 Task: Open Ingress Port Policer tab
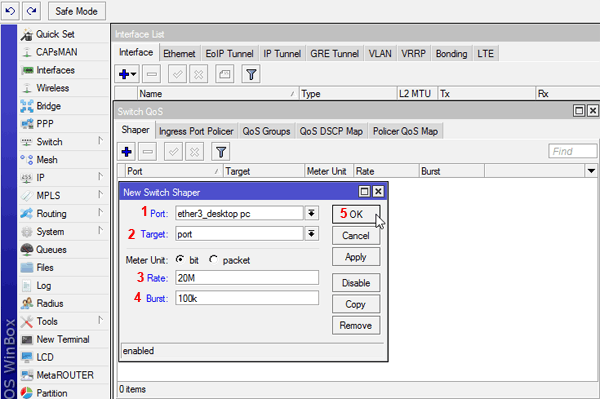coord(196,131)
